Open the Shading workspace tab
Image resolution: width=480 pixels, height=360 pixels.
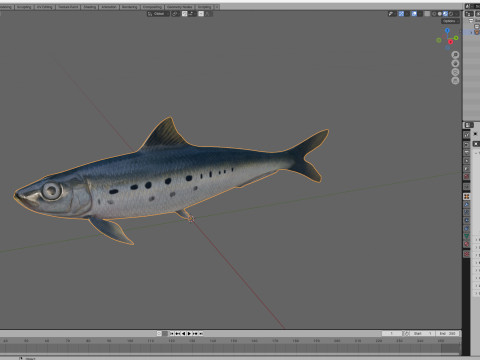[90, 7]
